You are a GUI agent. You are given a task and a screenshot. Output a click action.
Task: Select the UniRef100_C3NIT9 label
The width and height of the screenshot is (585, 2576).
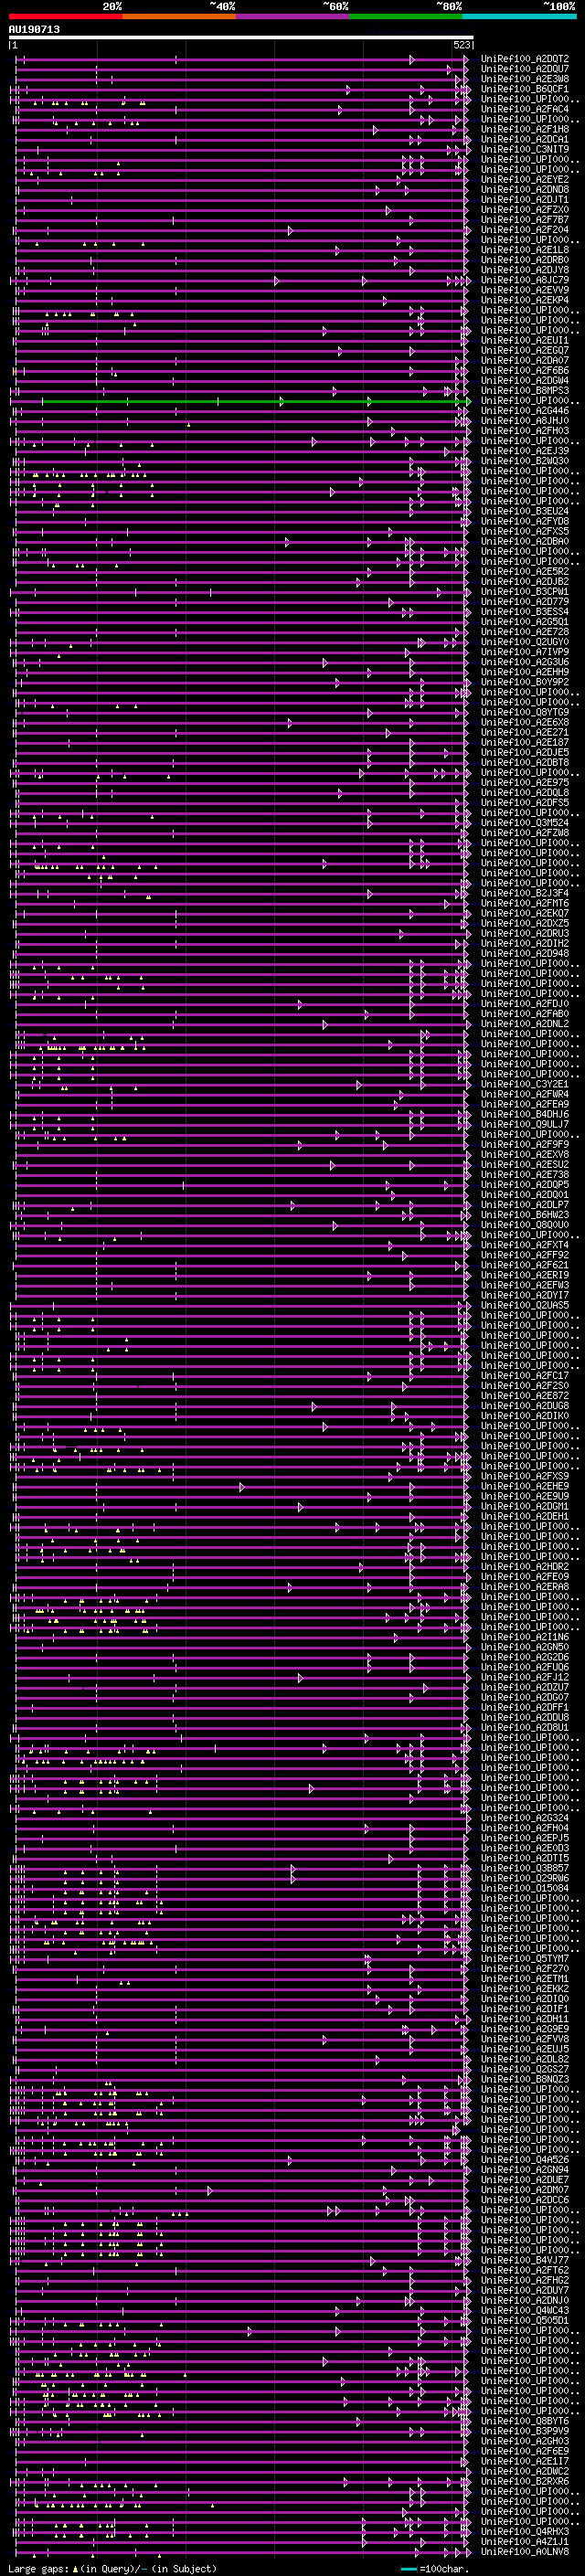(x=524, y=149)
